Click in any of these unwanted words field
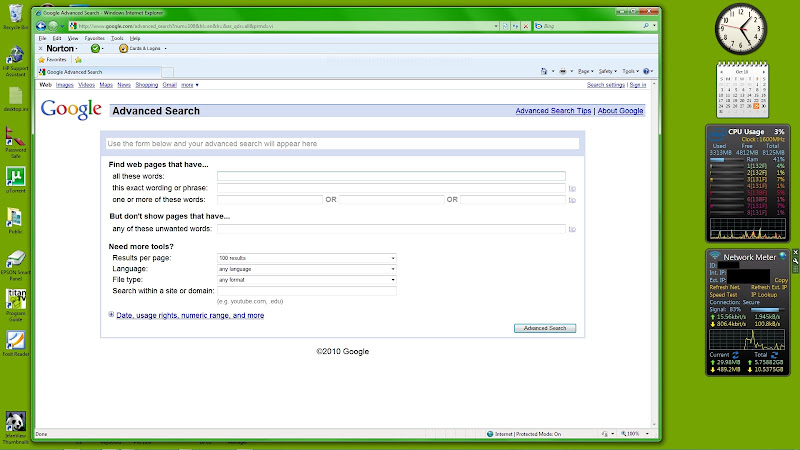Viewport: 800px width, 450px height. point(391,229)
